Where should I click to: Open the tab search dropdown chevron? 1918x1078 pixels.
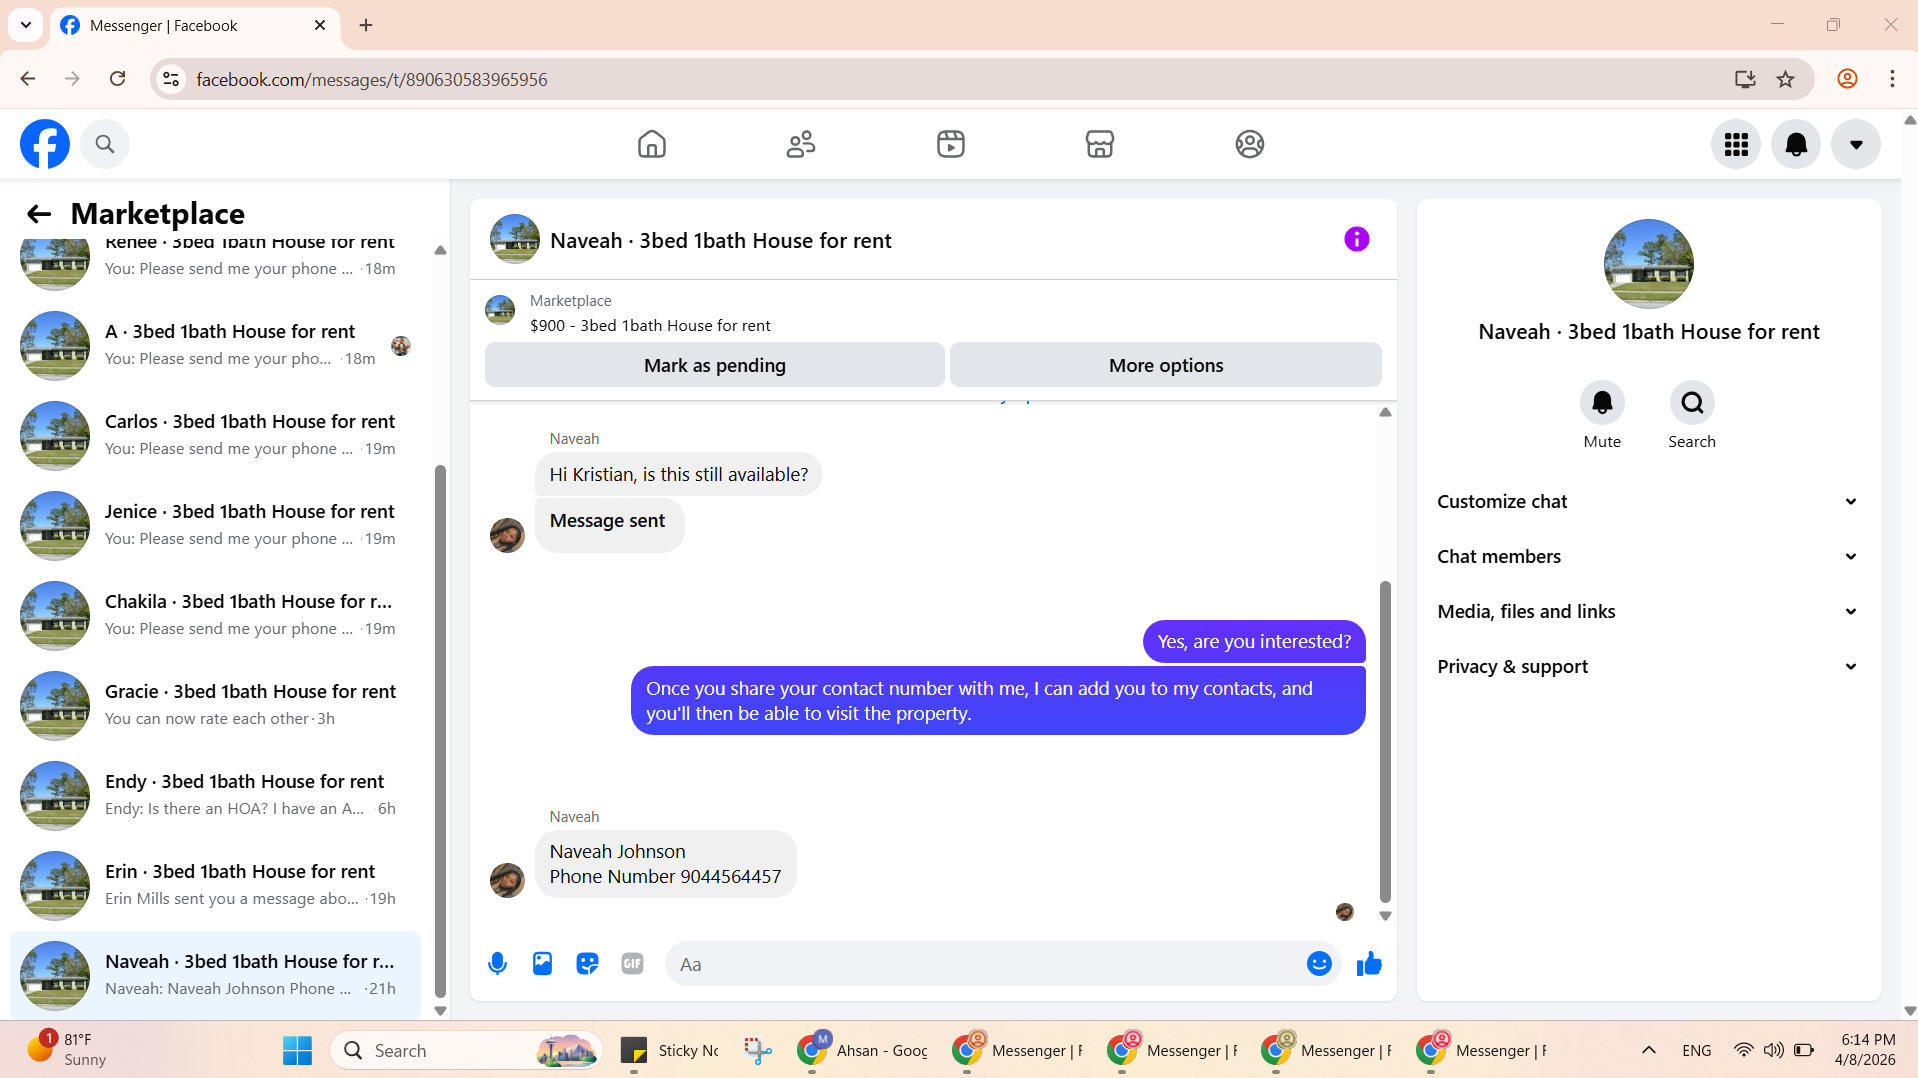click(x=26, y=25)
